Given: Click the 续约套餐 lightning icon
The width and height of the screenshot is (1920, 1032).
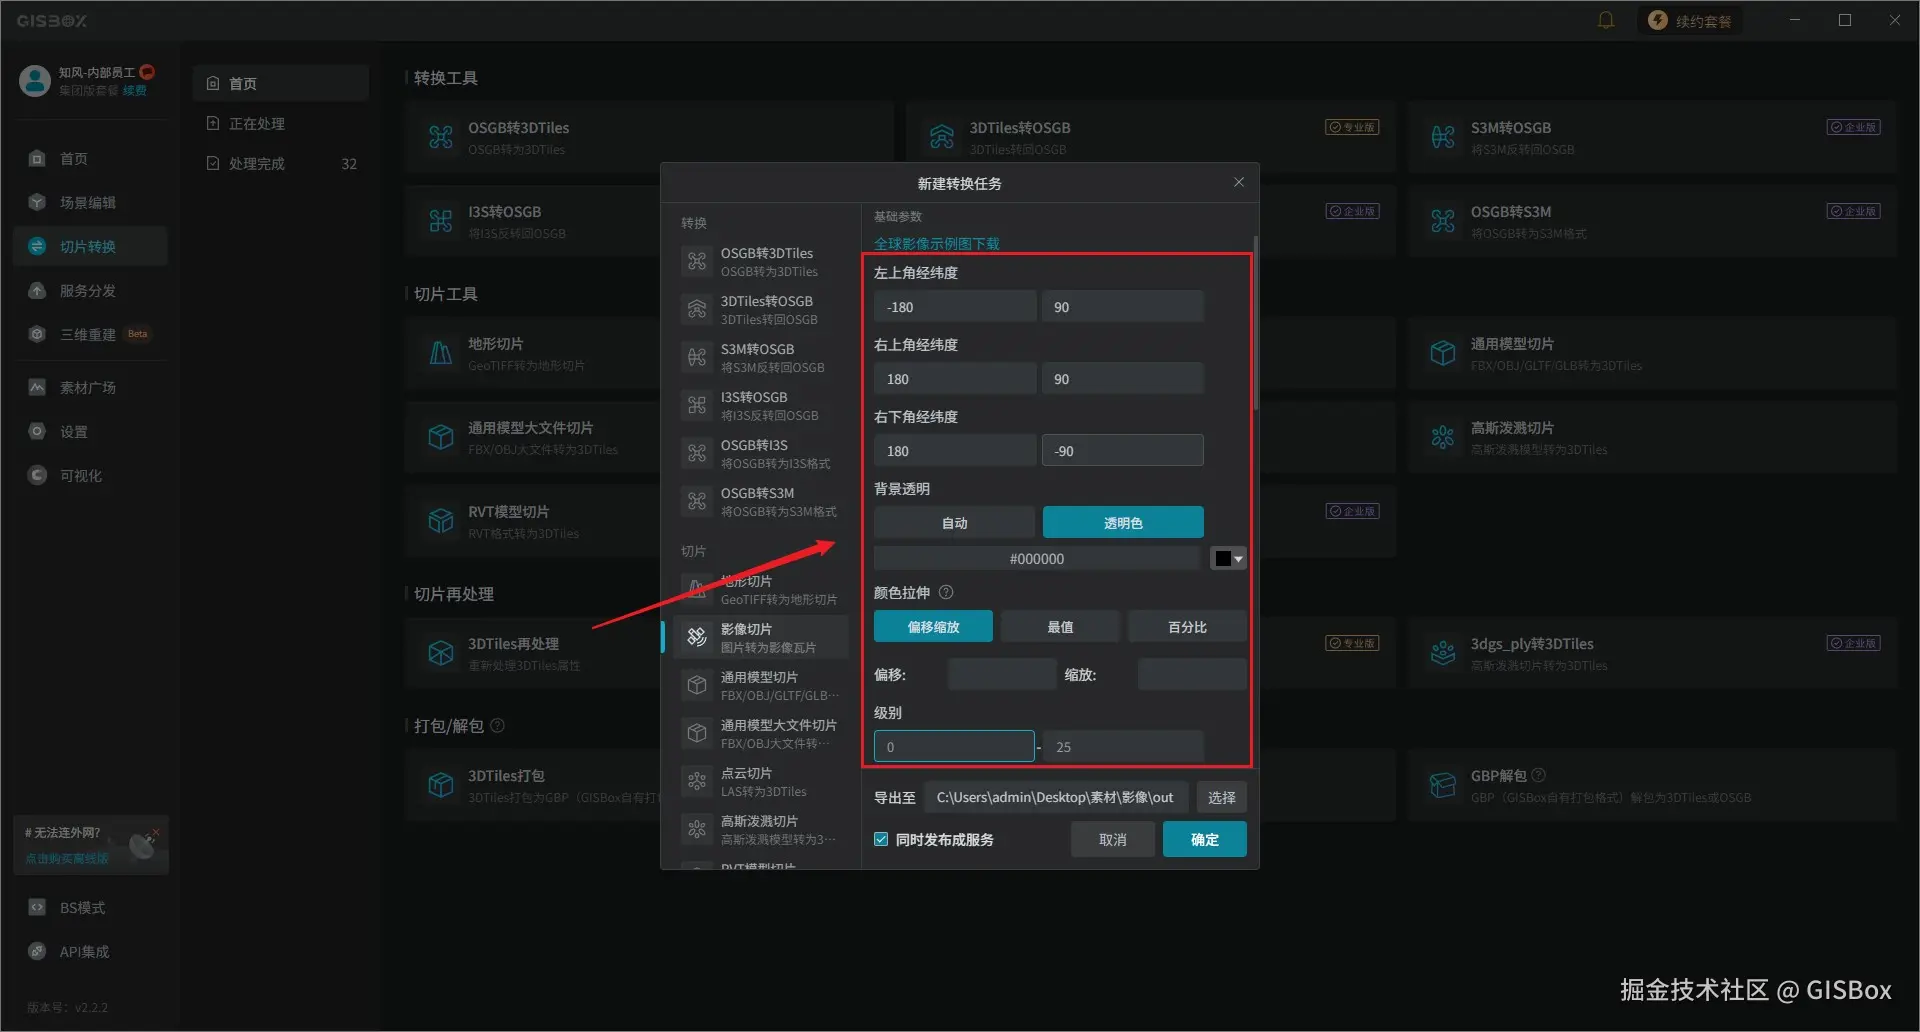Looking at the screenshot, I should (x=1658, y=20).
